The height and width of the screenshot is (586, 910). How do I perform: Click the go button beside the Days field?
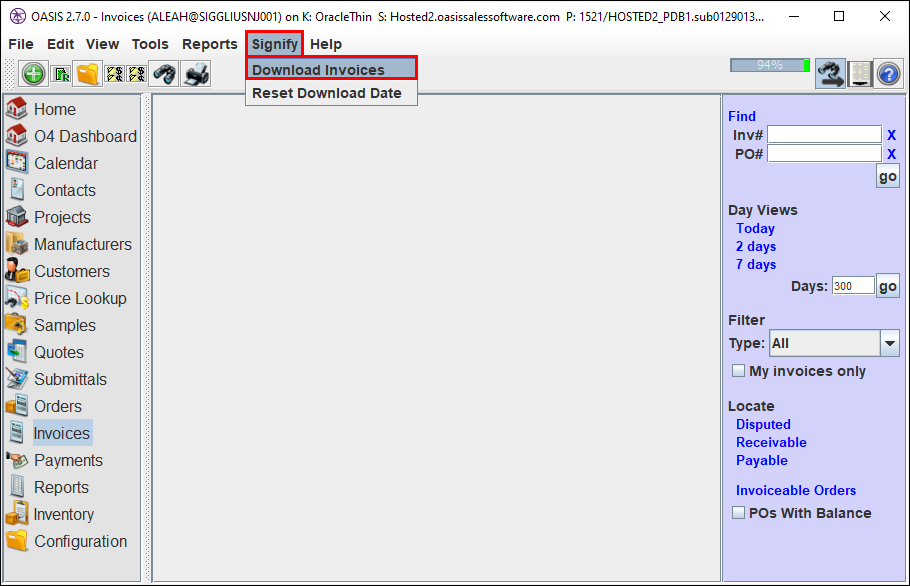pos(887,286)
